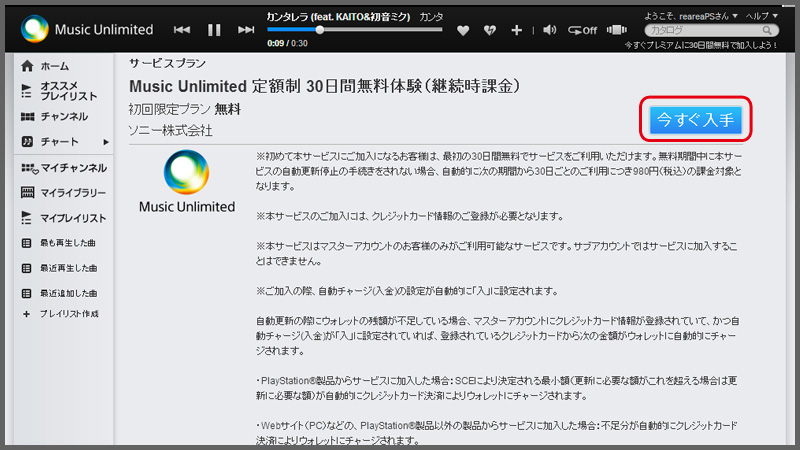This screenshot has width=800, height=450.
Task: Click the plan title 30日間無料体験 heading
Action: click(324, 86)
